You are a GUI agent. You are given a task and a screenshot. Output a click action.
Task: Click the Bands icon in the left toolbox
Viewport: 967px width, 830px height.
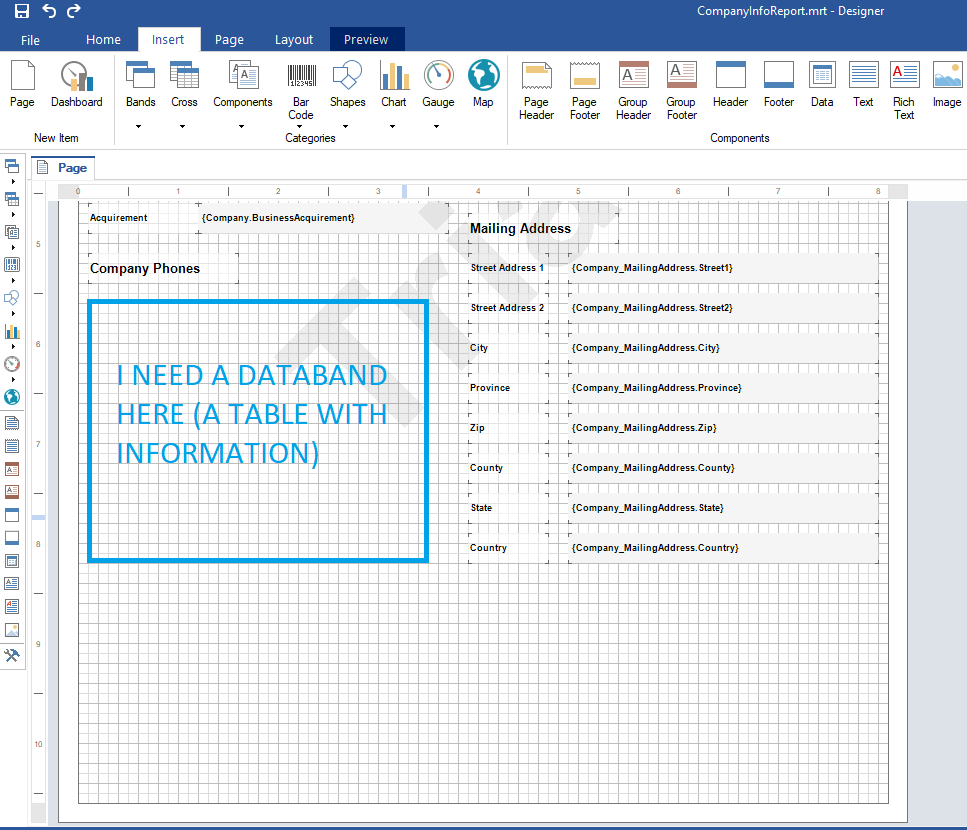pyautogui.click(x=12, y=166)
